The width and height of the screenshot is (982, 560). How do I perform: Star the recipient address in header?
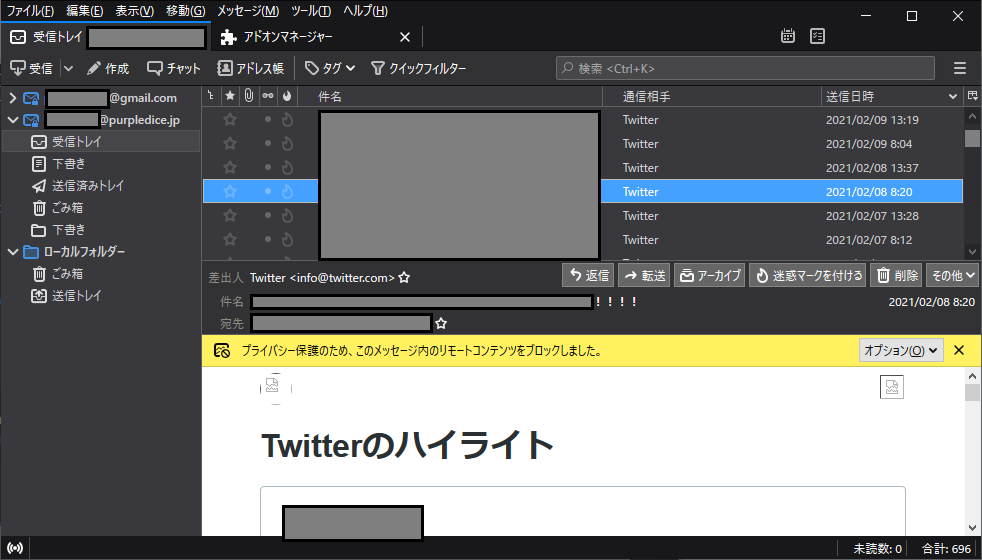coord(441,323)
